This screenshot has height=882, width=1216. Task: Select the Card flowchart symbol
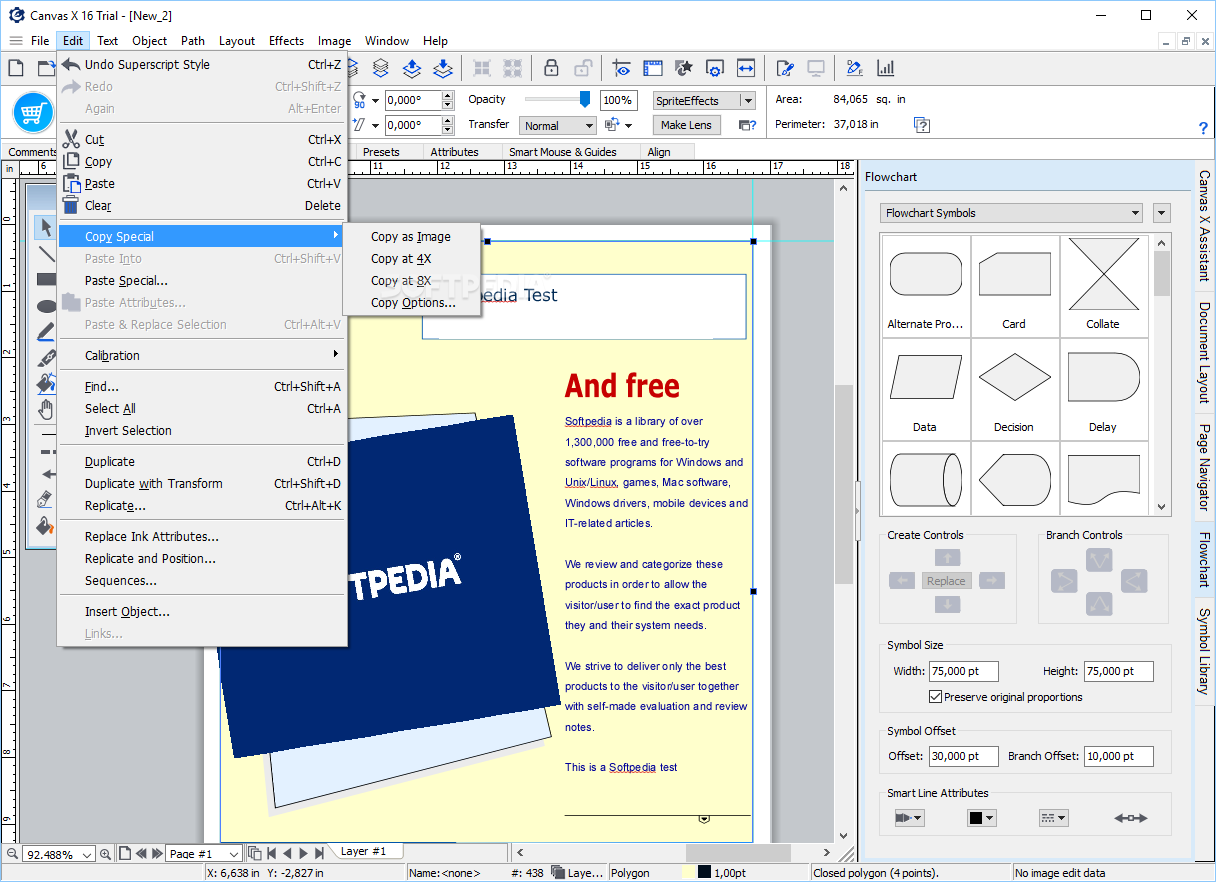pos(1014,285)
